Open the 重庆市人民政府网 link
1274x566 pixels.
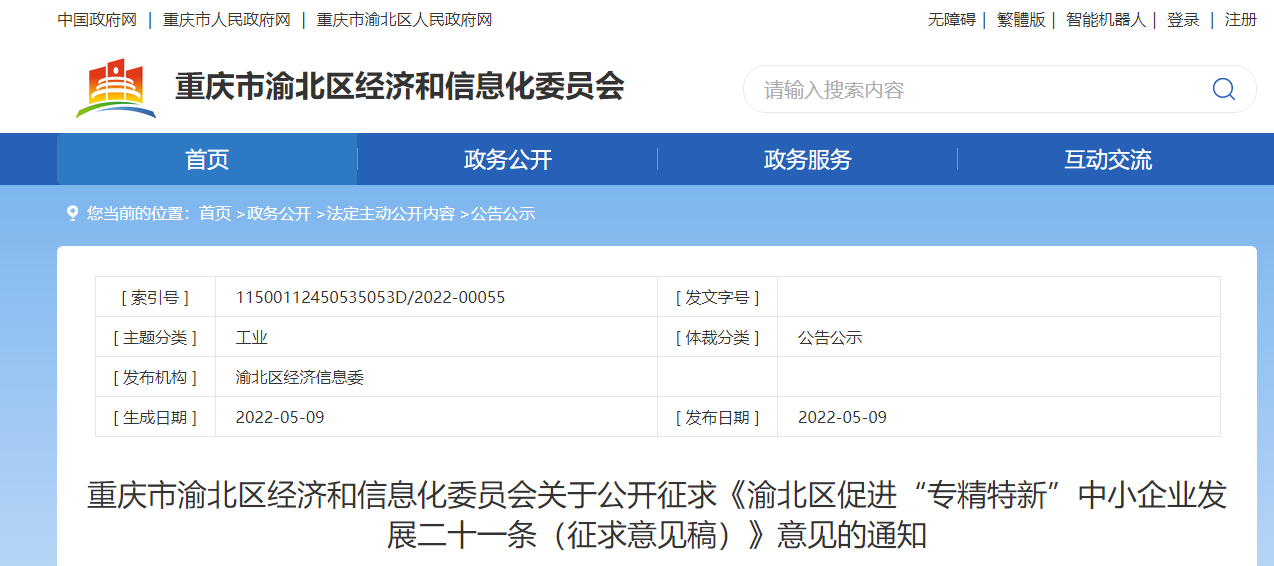point(227,20)
